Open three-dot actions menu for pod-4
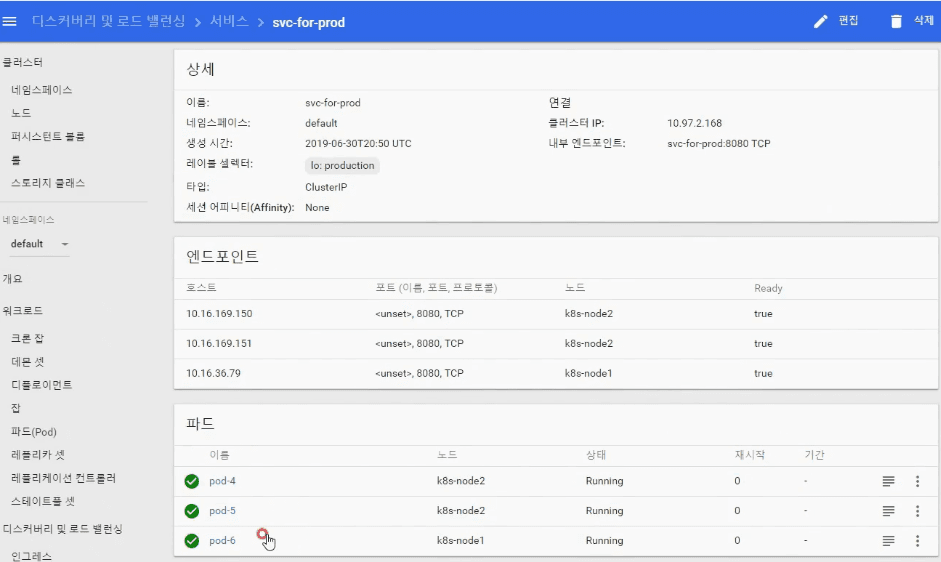Viewport: 941px width, 562px height. [x=917, y=481]
